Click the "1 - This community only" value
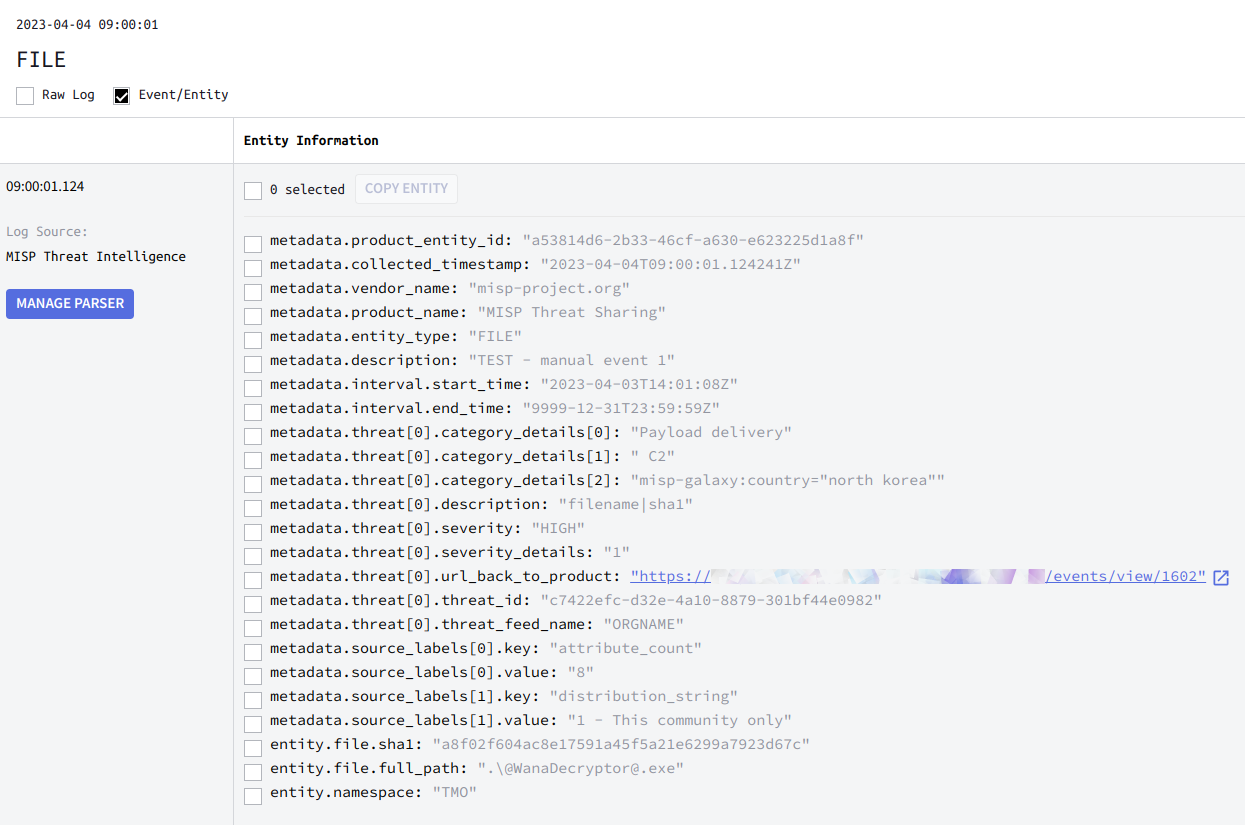 (679, 720)
